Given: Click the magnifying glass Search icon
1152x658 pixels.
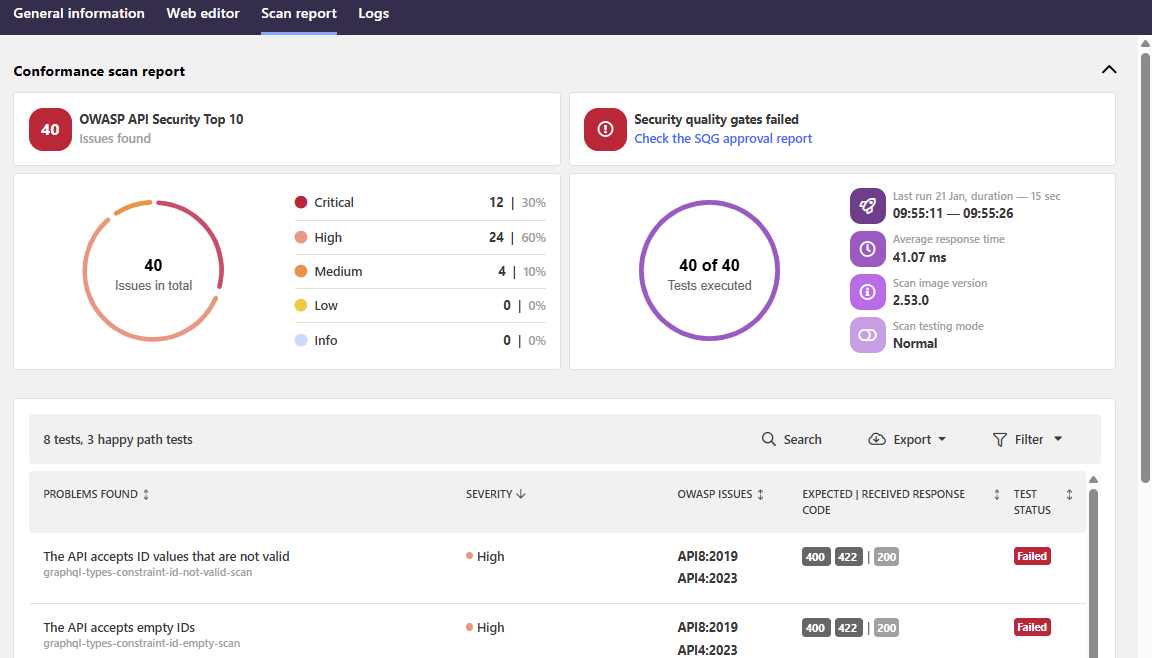Looking at the screenshot, I should click(768, 439).
